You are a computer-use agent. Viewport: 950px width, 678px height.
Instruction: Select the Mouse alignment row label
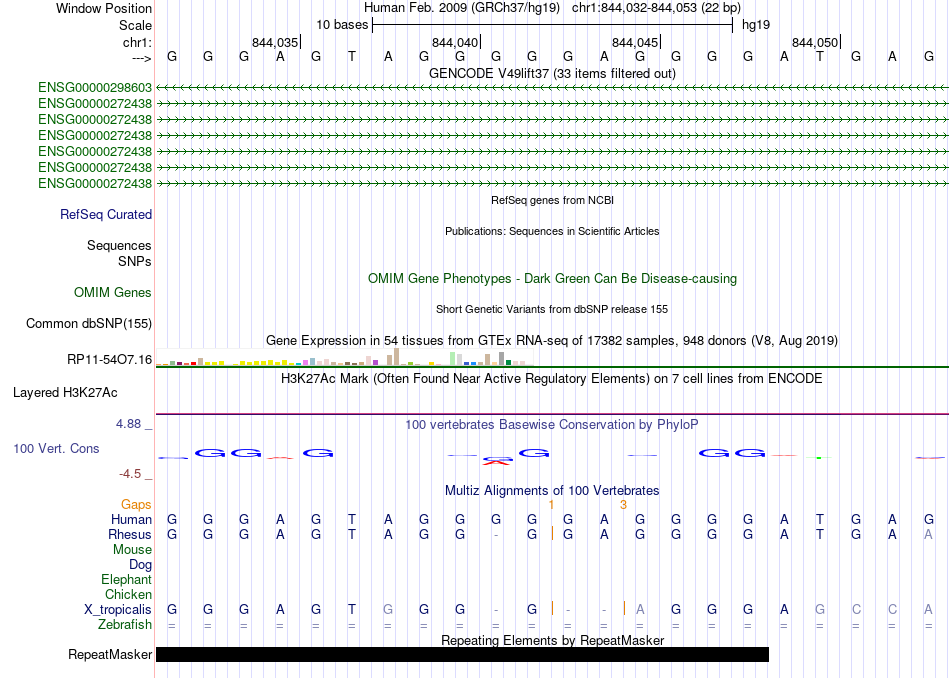pos(133,550)
